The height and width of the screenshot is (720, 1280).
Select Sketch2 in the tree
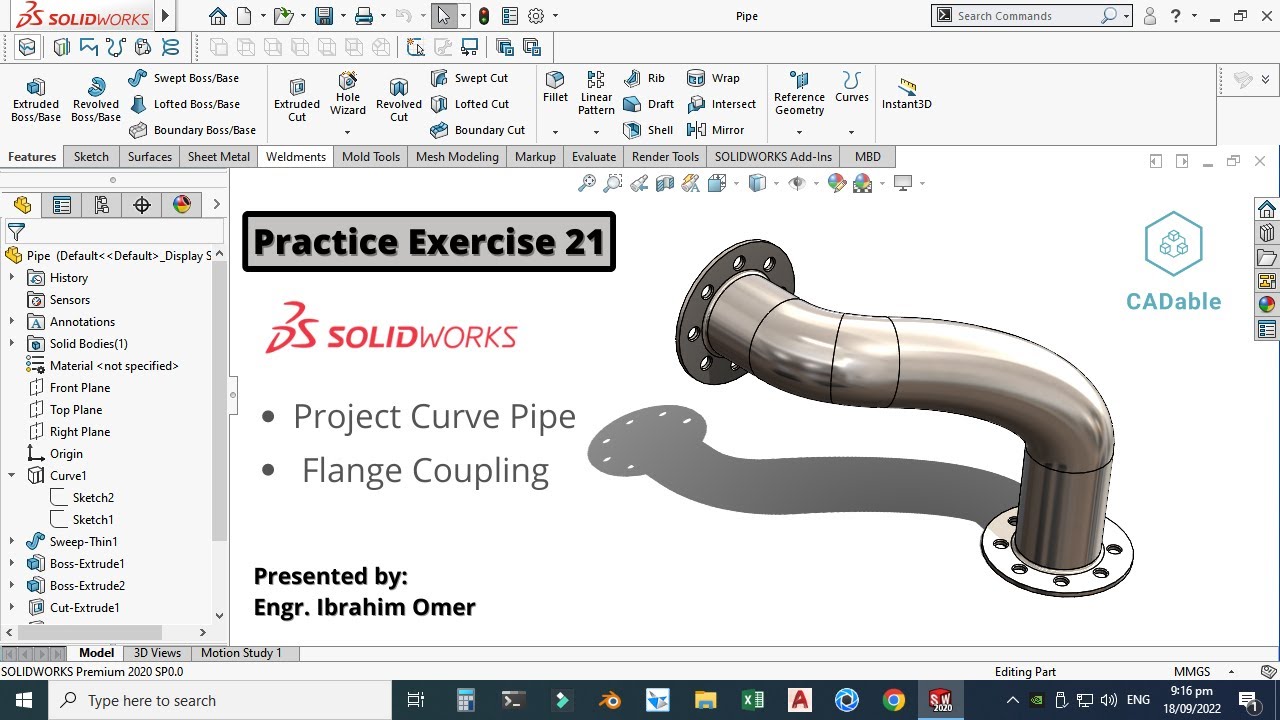pos(82,498)
